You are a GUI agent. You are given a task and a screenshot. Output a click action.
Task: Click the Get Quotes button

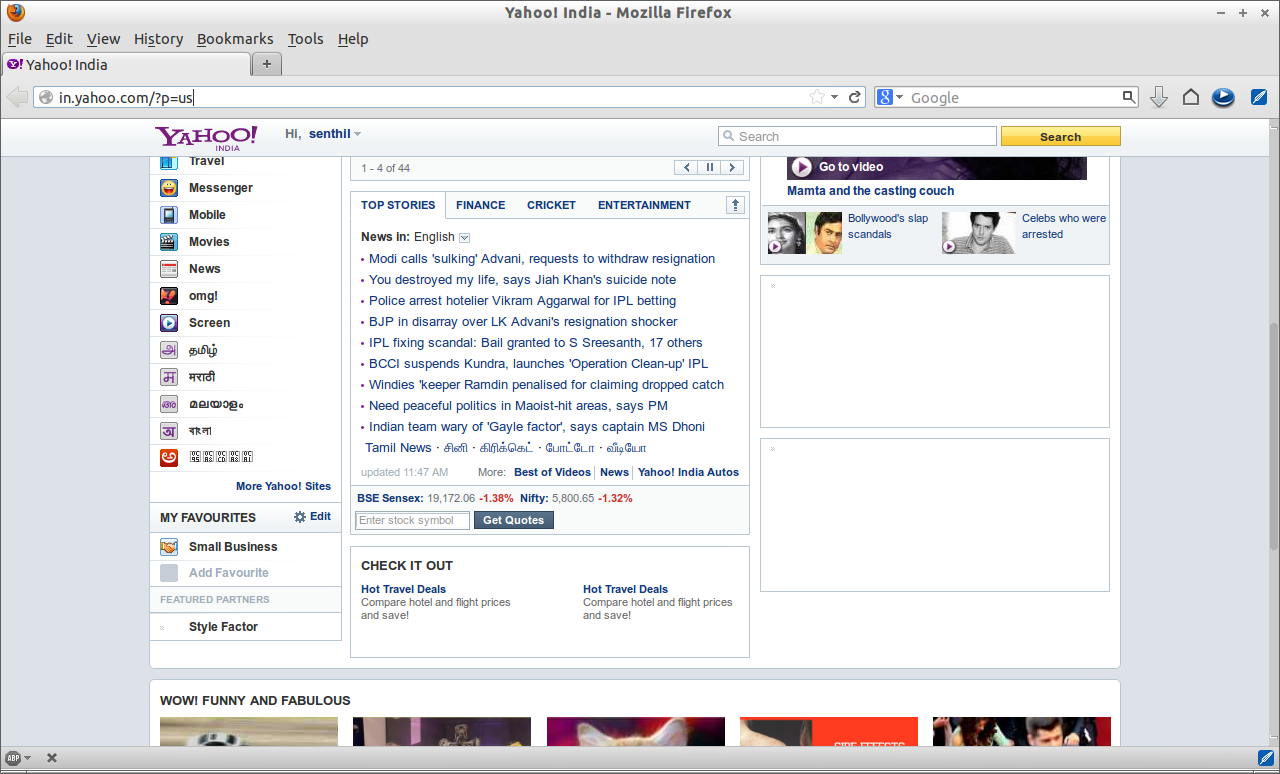click(x=513, y=520)
